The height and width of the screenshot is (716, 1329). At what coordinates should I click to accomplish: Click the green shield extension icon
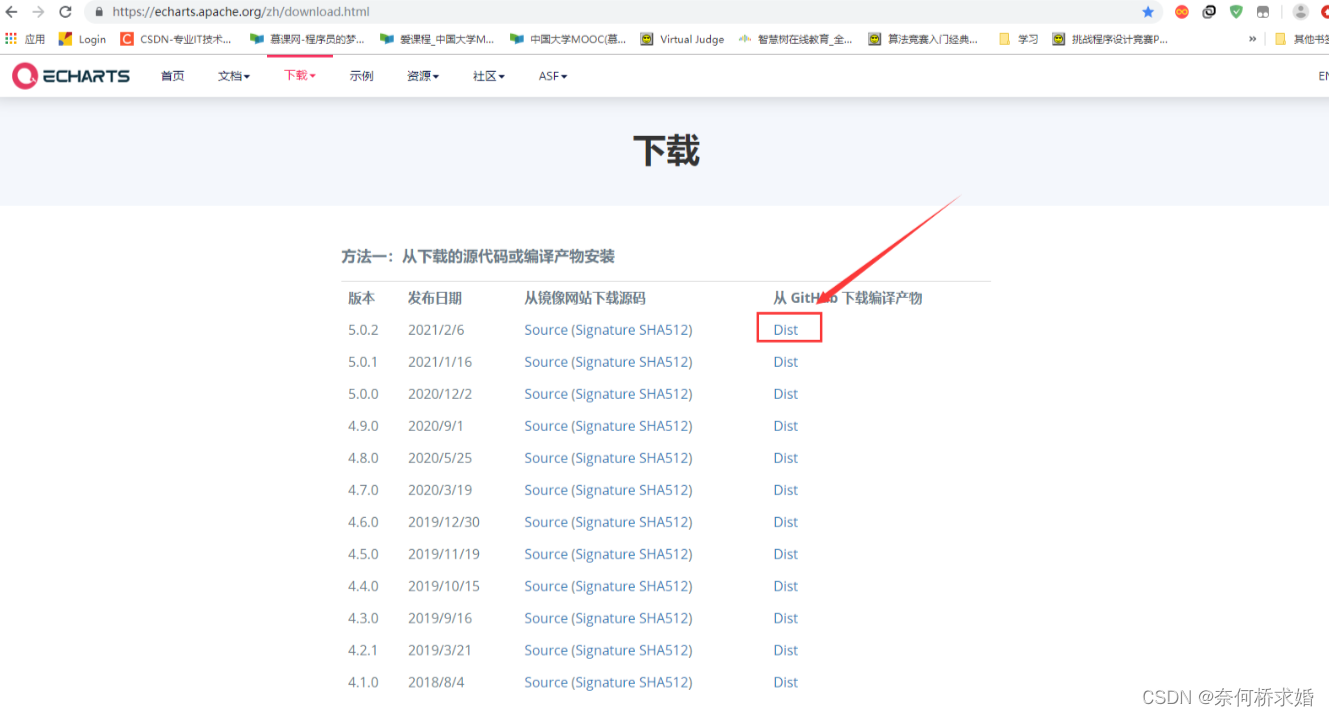click(1235, 12)
